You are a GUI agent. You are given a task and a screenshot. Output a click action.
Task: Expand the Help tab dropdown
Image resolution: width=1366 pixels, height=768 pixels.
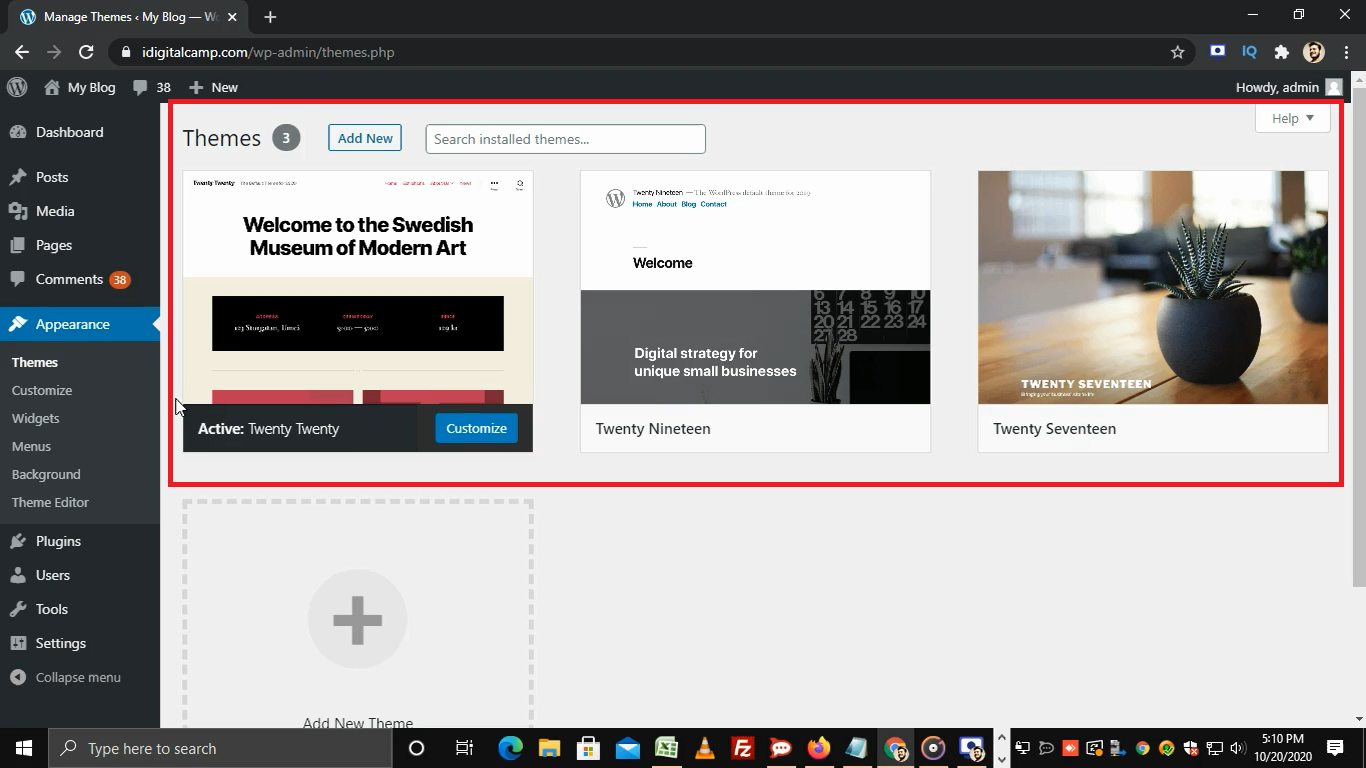[x=1292, y=118]
